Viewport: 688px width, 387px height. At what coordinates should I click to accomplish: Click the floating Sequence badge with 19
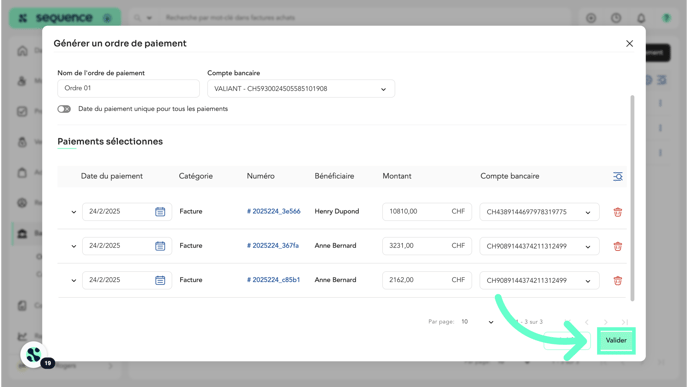click(35, 355)
